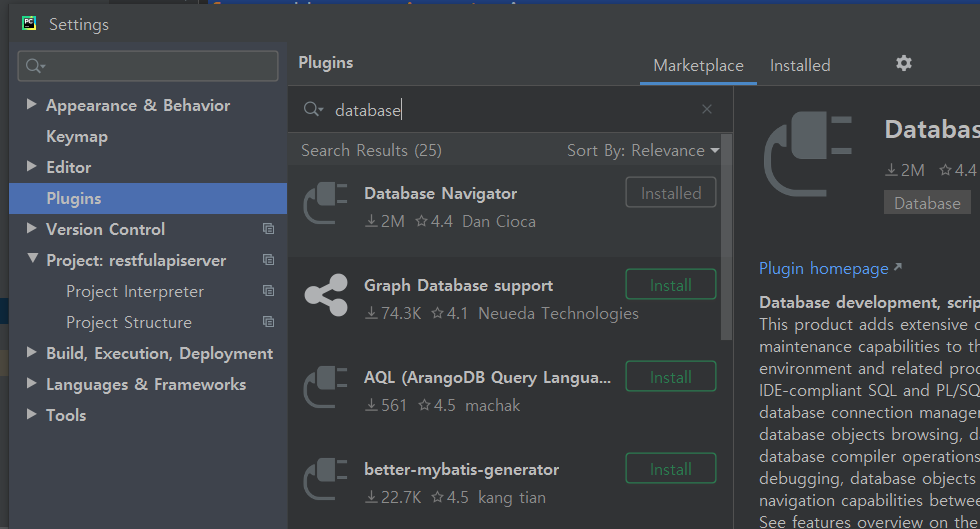Select Keymap in settings tree
This screenshot has width=980, height=529.
coord(148,136)
